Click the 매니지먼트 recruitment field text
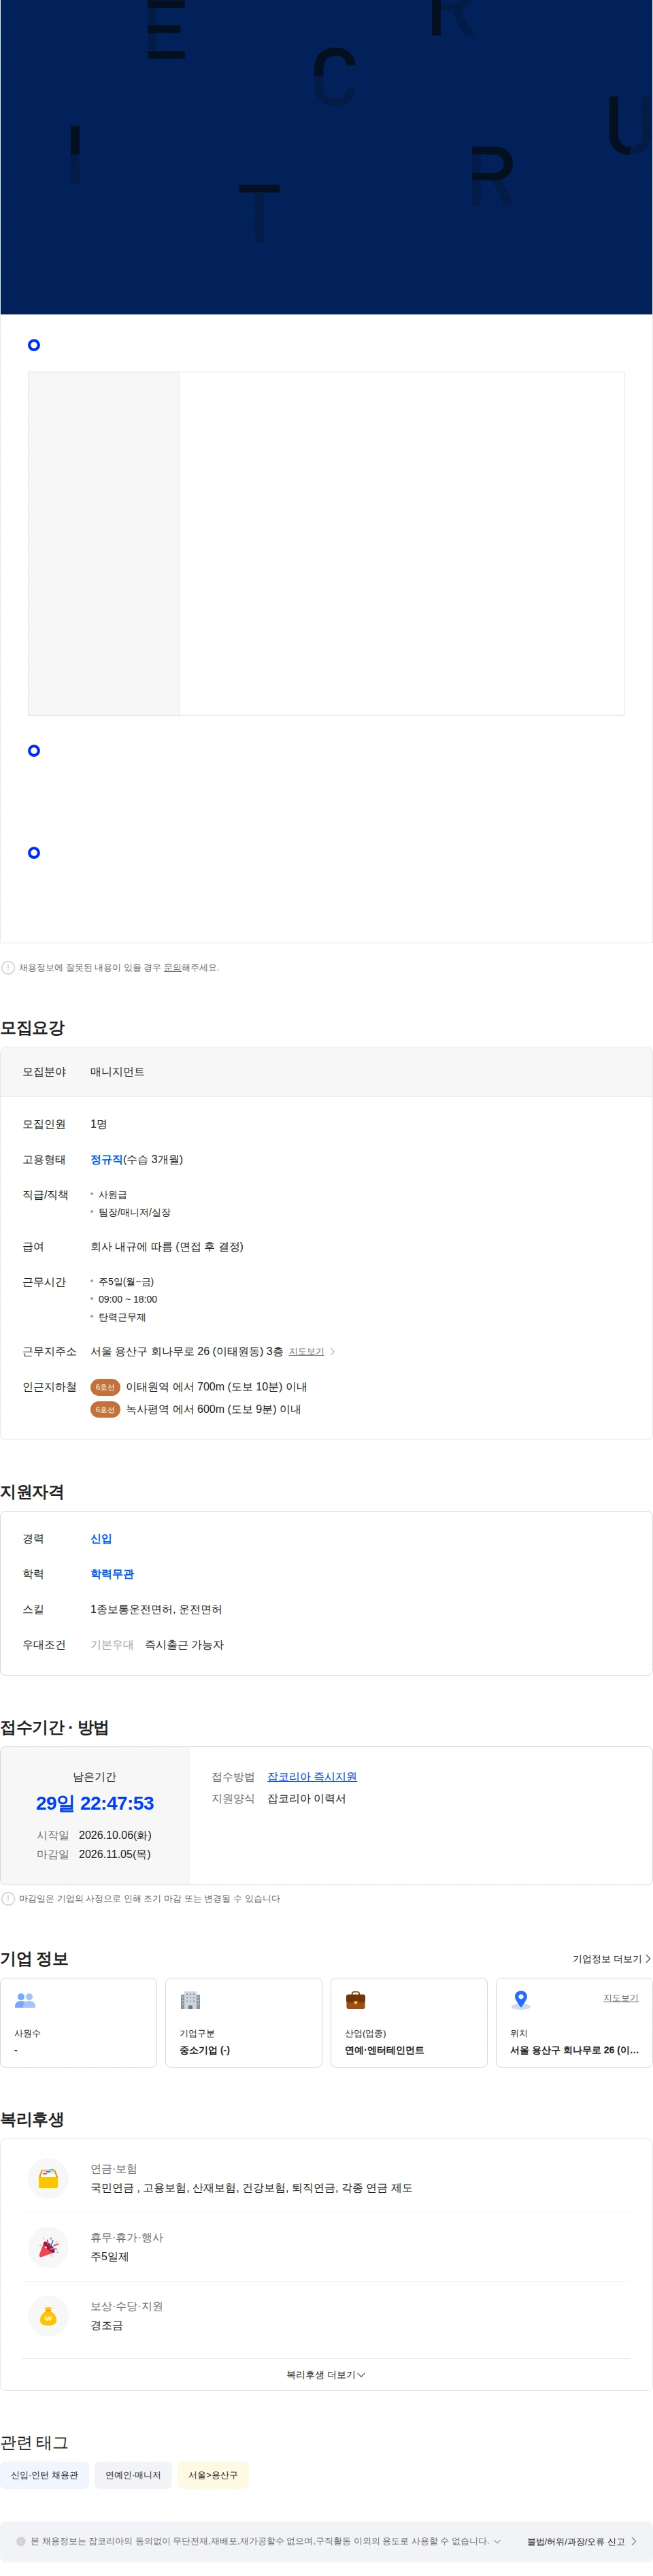 pyautogui.click(x=117, y=1071)
